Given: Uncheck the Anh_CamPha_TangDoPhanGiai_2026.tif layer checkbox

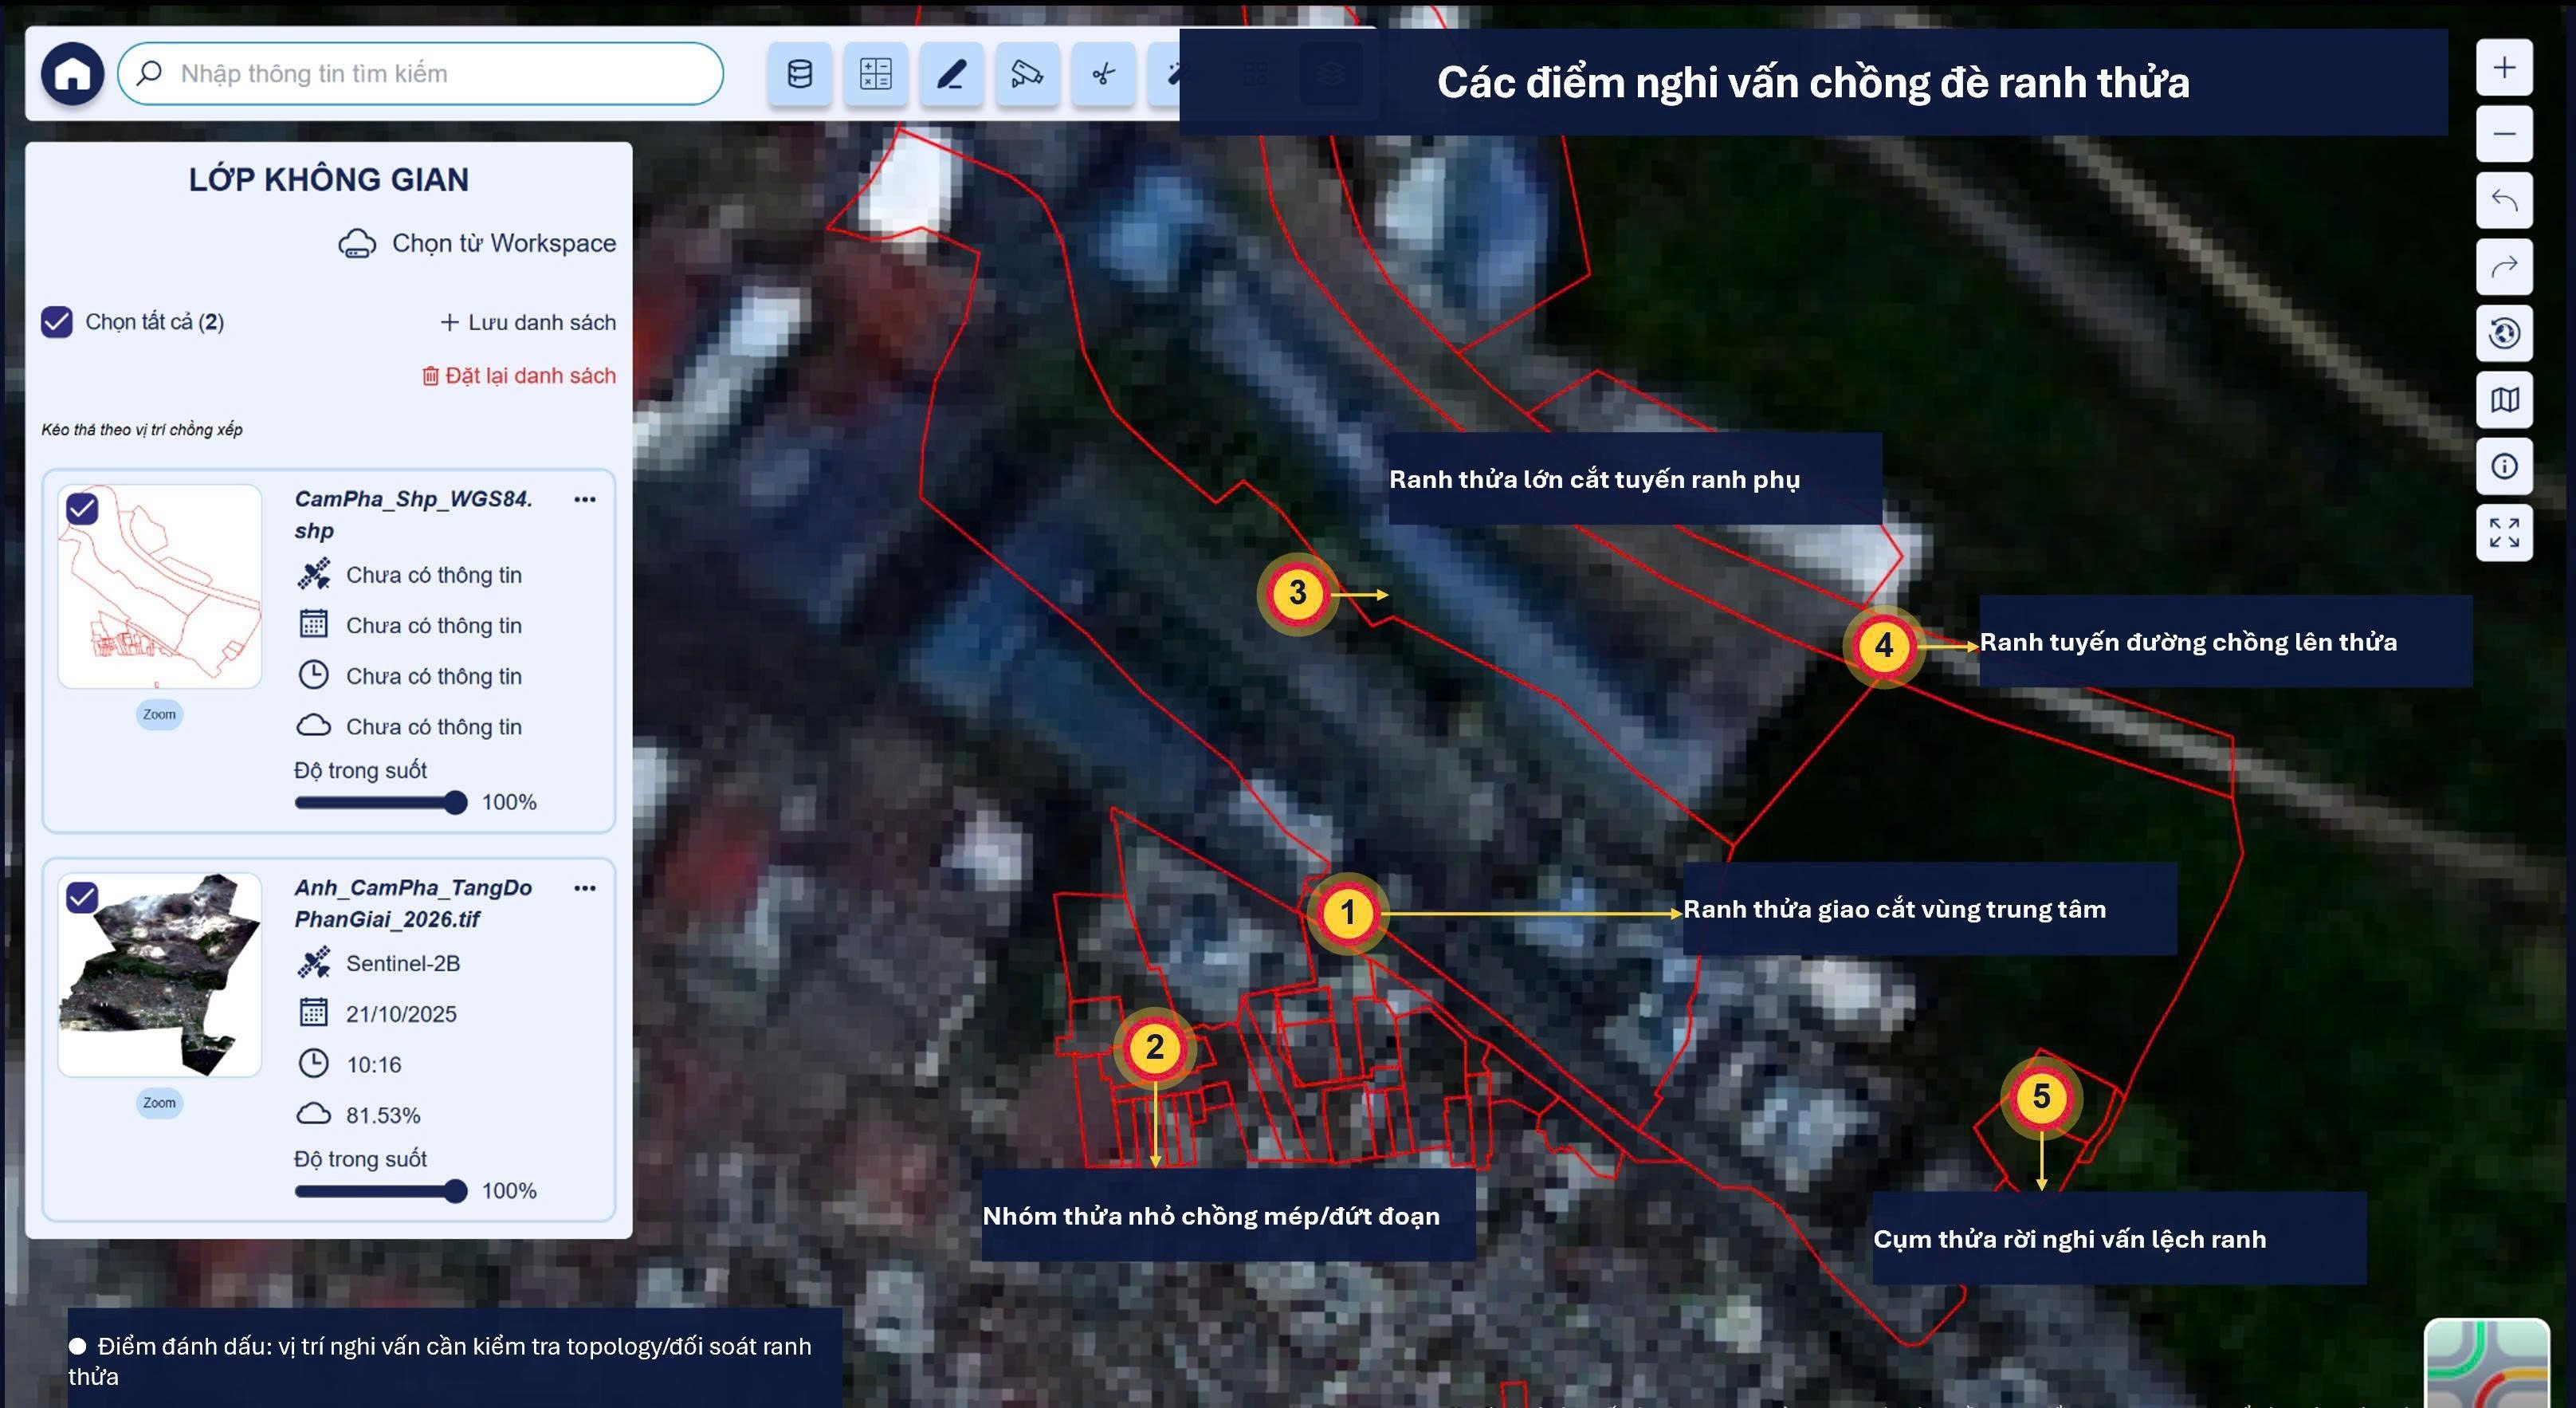Looking at the screenshot, I should click(82, 897).
